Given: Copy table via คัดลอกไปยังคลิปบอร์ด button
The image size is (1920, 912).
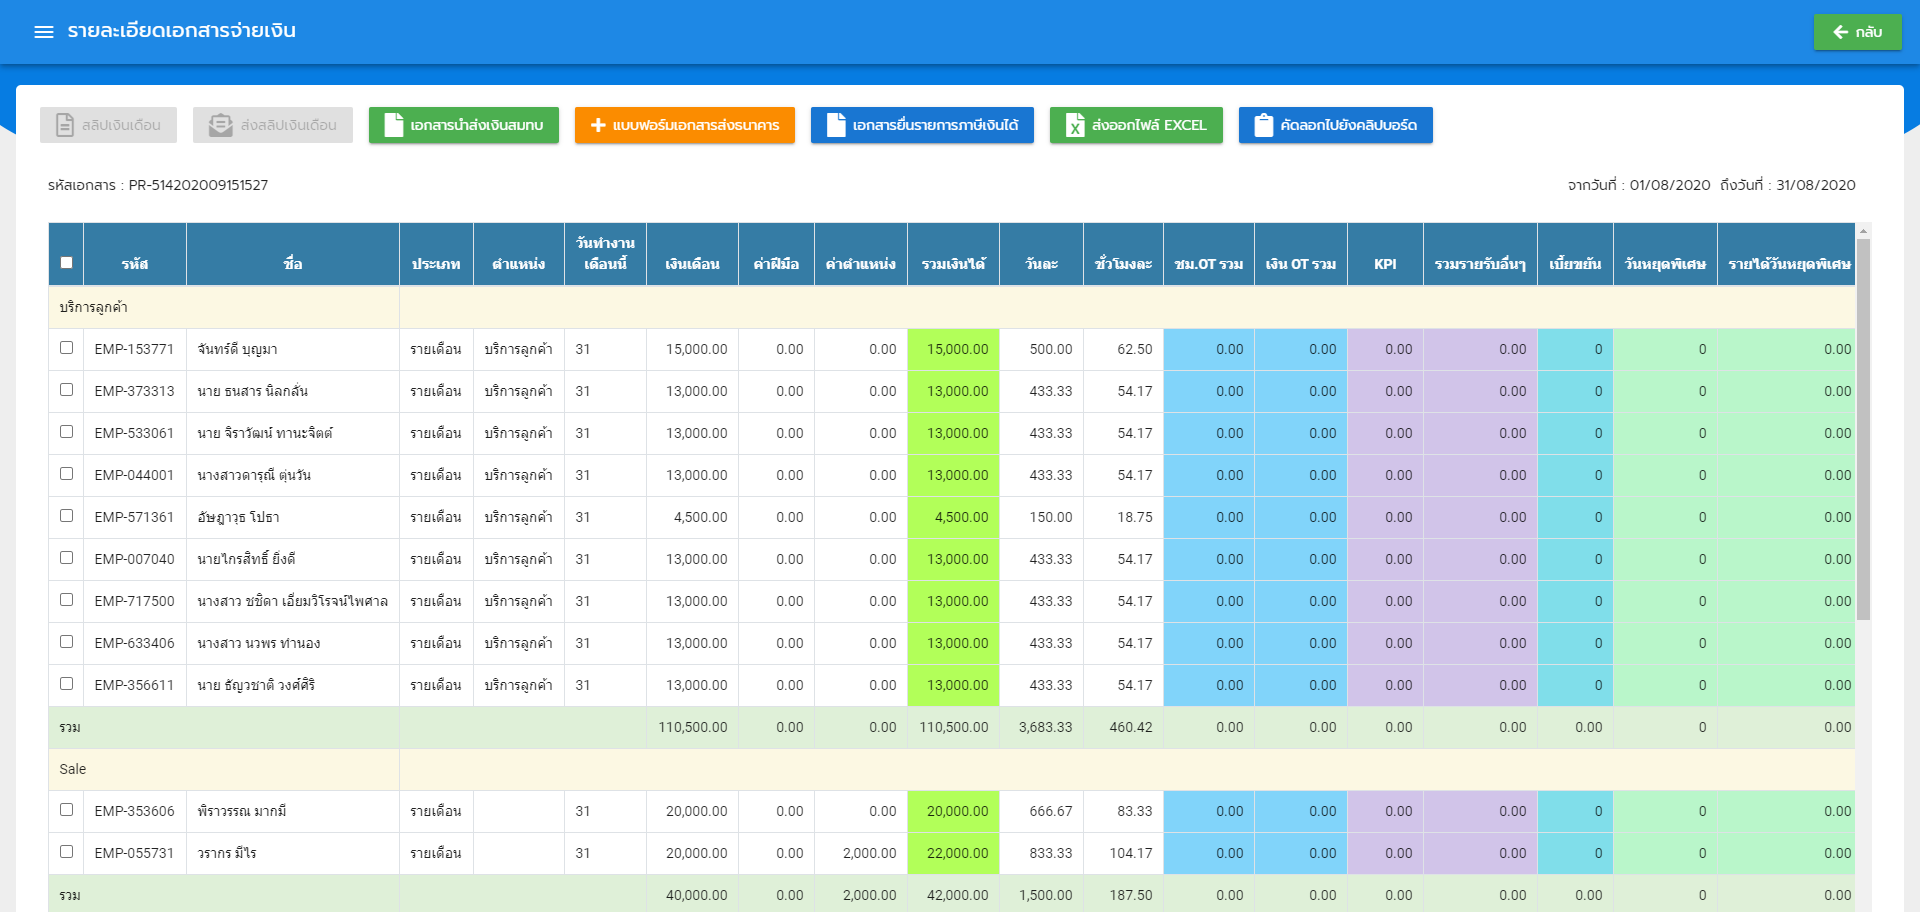Looking at the screenshot, I should tap(1336, 125).
